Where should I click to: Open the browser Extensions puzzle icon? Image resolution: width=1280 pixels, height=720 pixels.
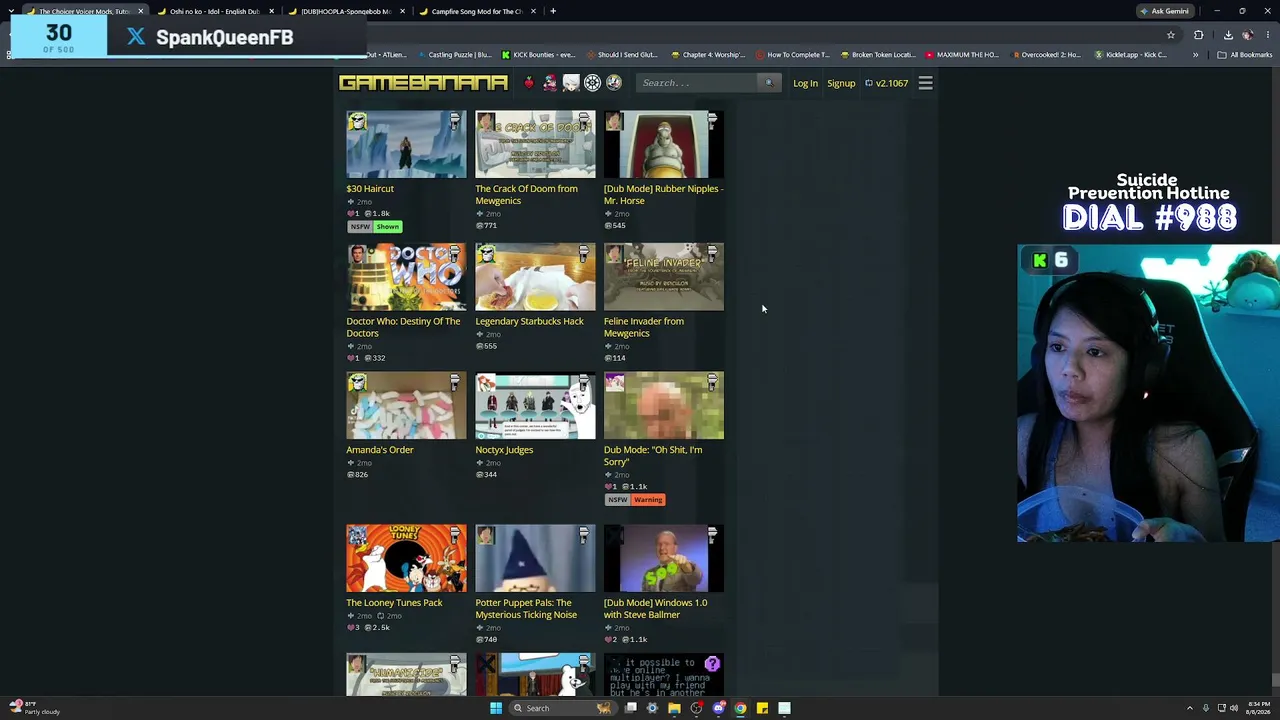(1199, 35)
